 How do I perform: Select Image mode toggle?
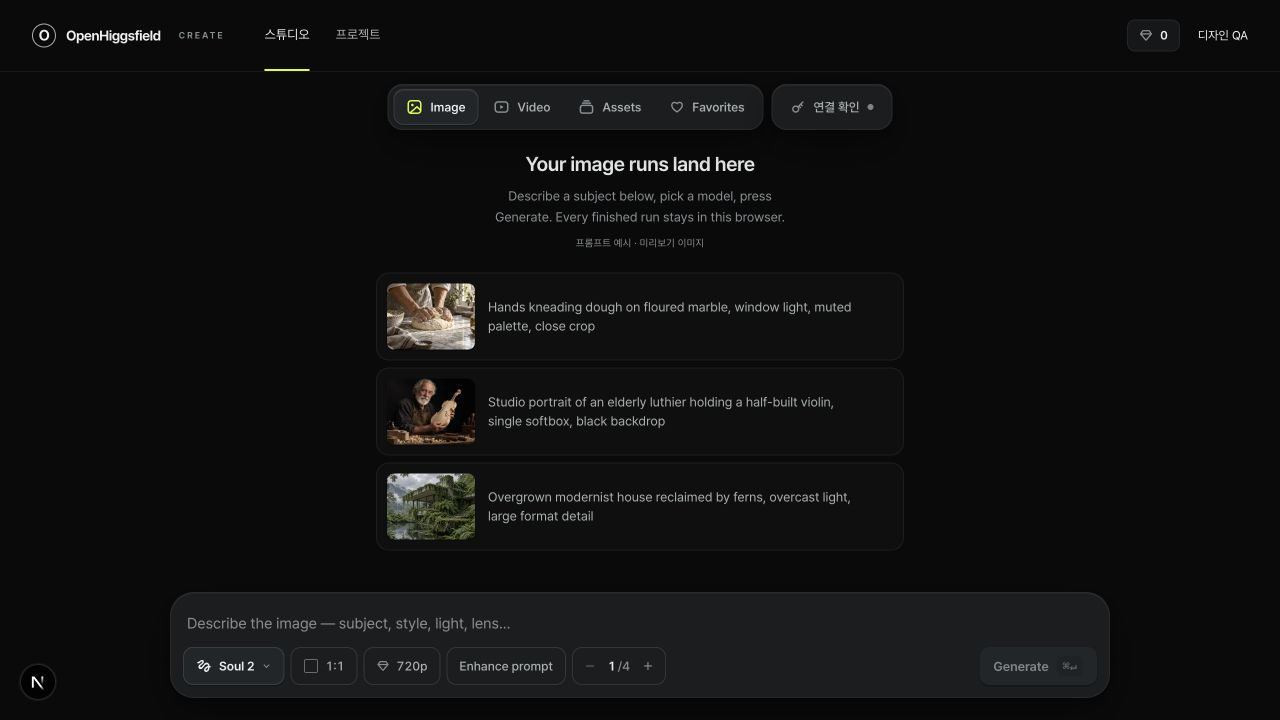point(436,107)
